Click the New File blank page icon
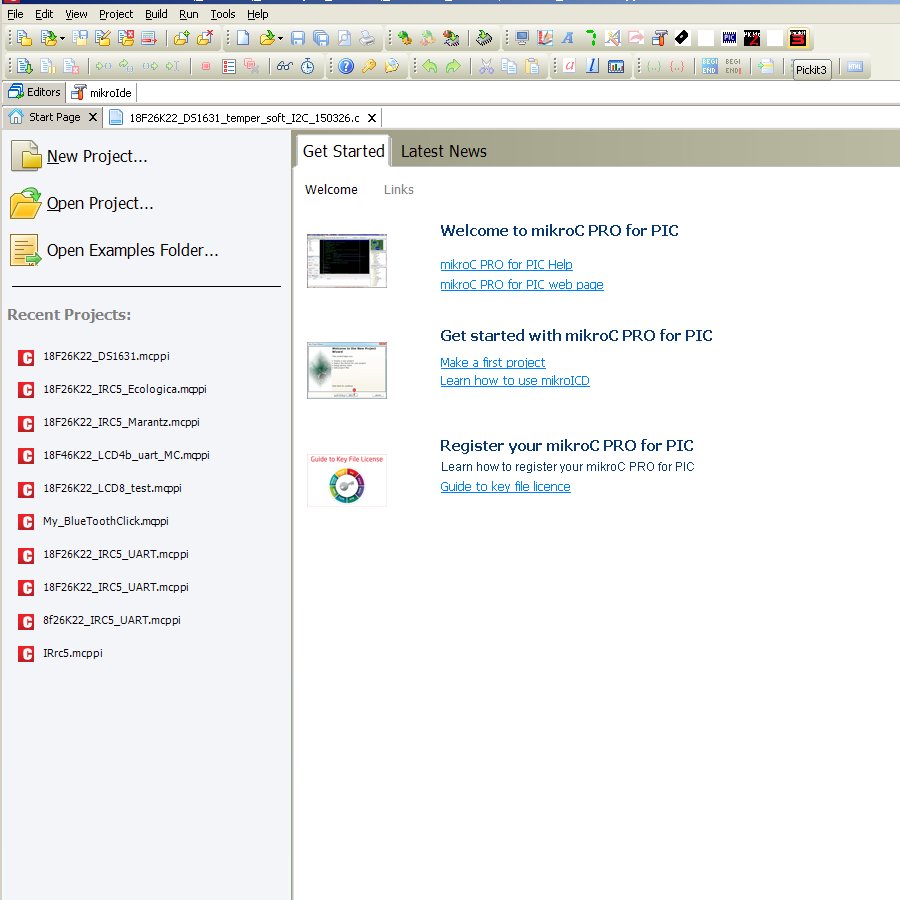Screen dimensions: 900x900 (x=243, y=38)
